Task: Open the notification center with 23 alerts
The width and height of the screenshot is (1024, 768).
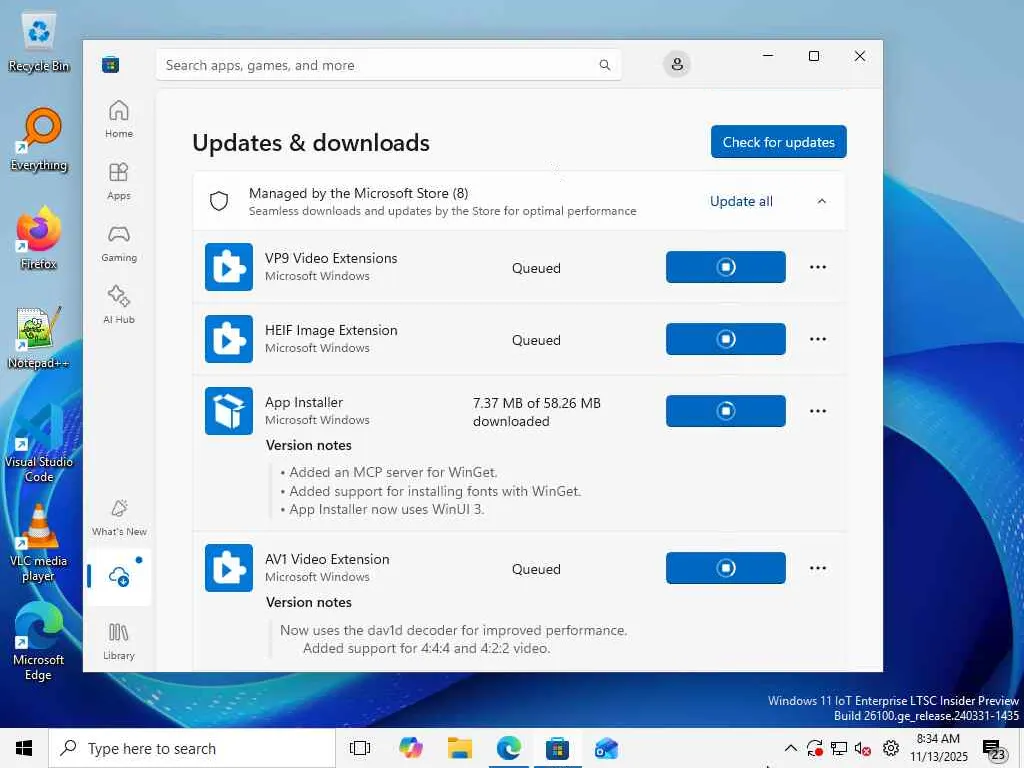Action: tap(994, 750)
